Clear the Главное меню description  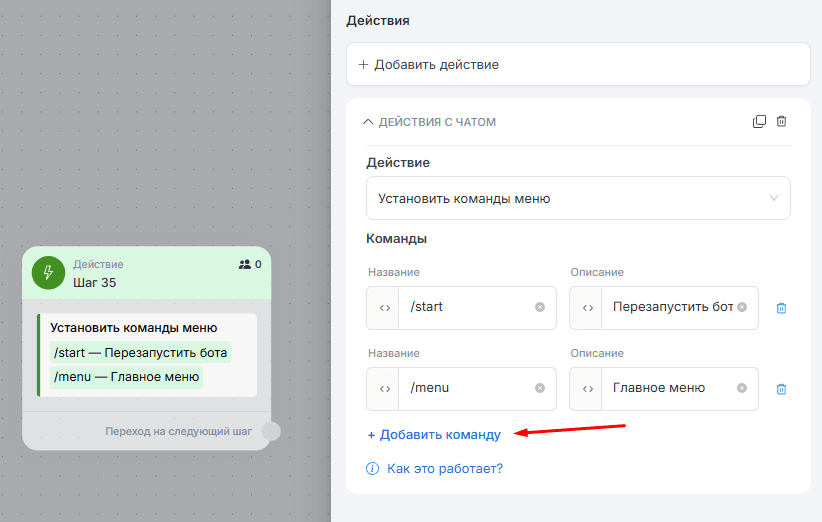(x=742, y=388)
